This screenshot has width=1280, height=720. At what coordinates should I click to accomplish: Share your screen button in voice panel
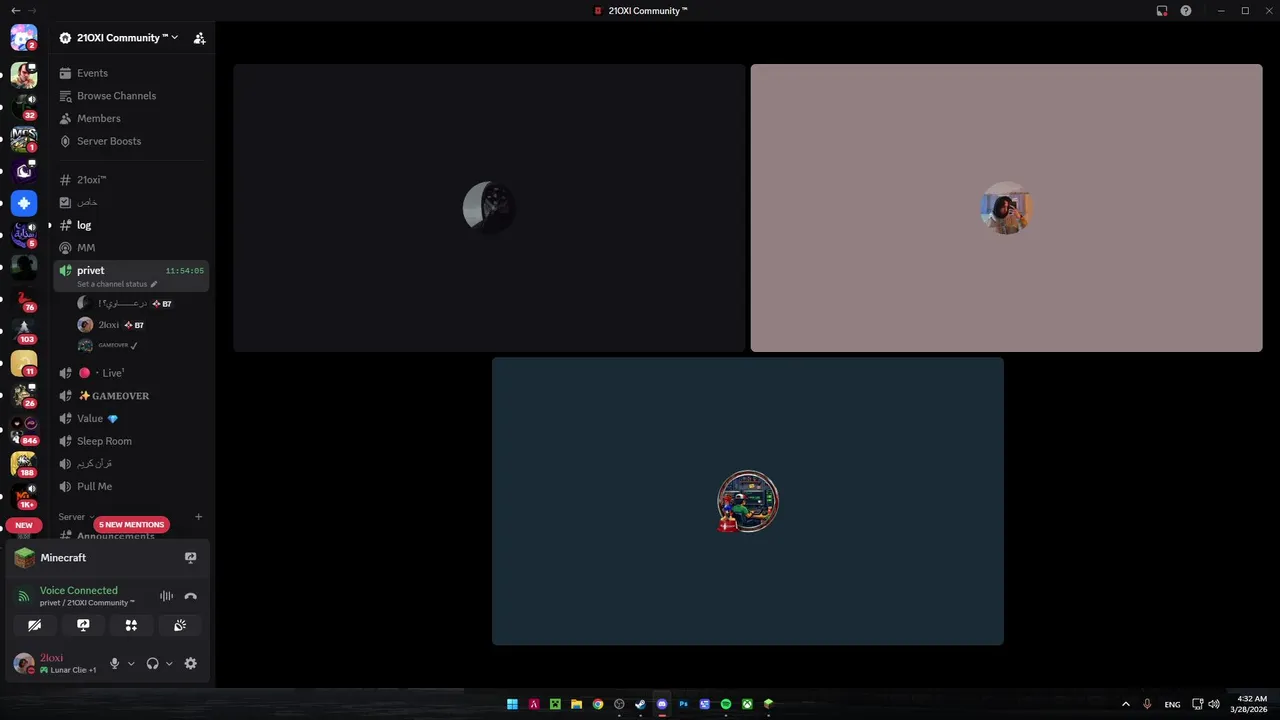tap(83, 625)
